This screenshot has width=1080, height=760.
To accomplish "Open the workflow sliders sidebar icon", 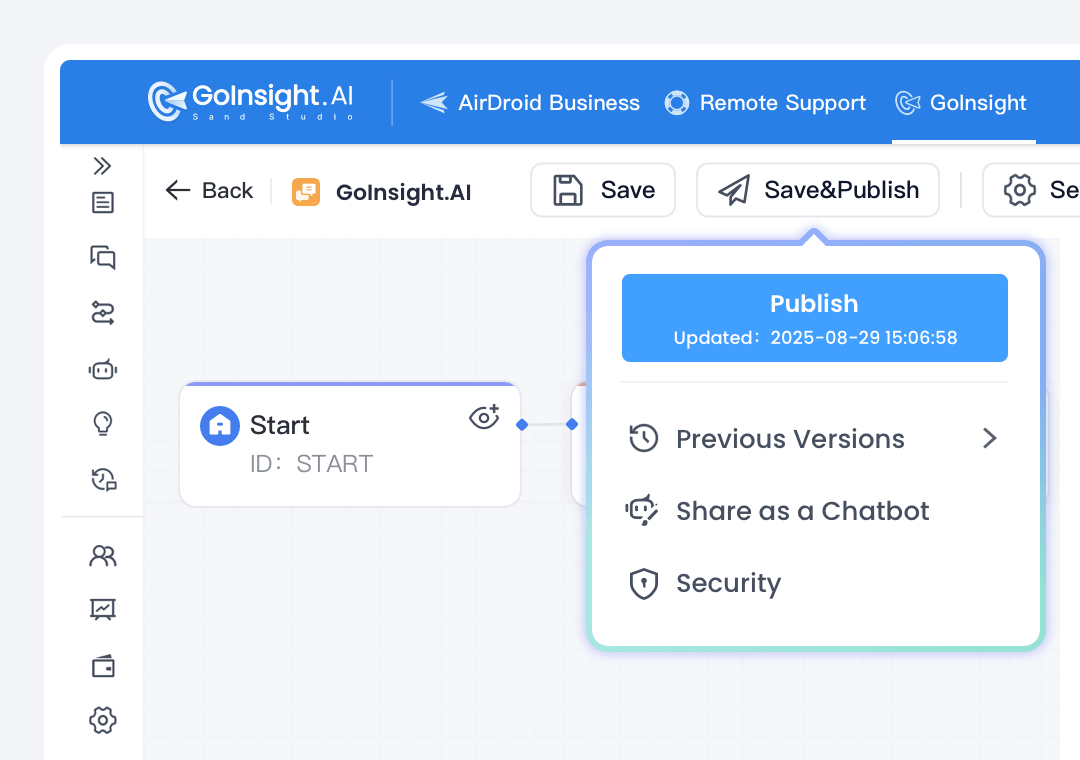I will [102, 314].
